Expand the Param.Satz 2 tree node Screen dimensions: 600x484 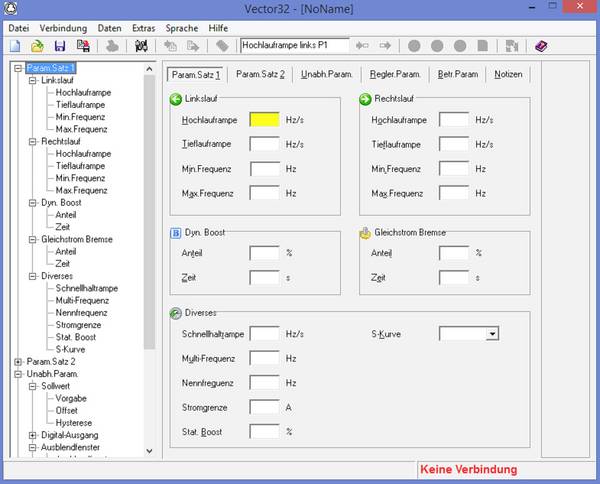click(x=18, y=362)
